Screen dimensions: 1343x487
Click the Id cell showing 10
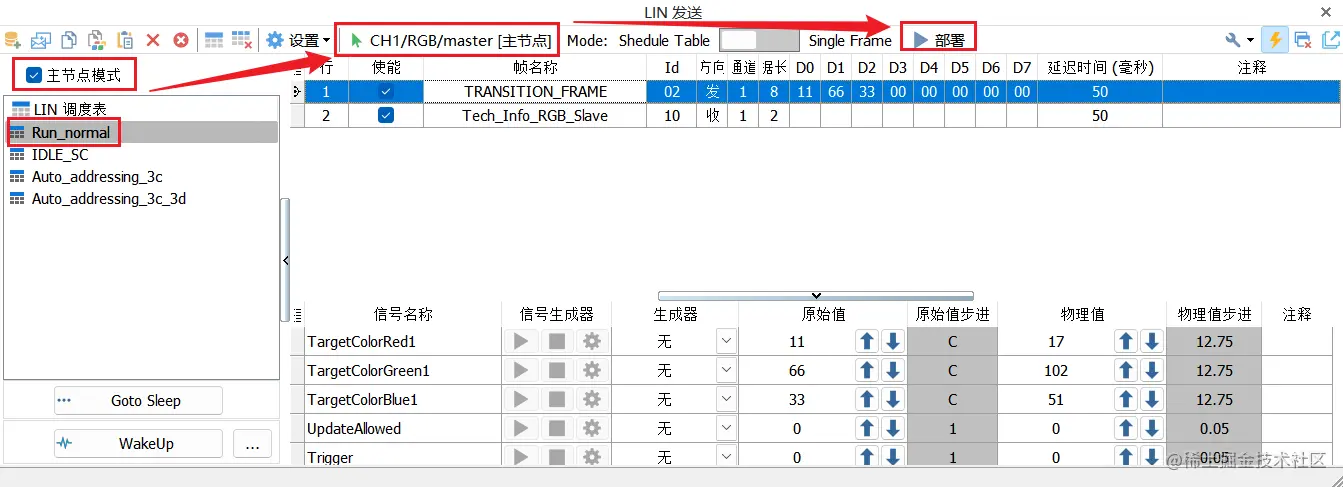pyautogui.click(x=672, y=115)
